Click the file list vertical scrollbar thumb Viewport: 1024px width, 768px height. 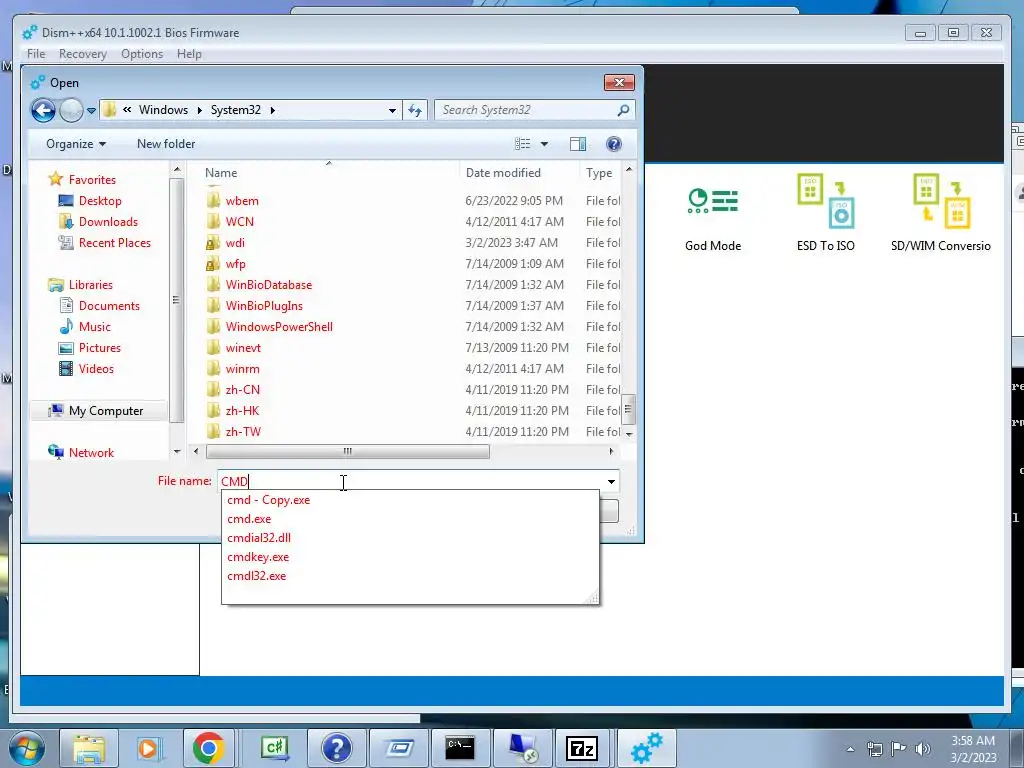pyautogui.click(x=628, y=409)
